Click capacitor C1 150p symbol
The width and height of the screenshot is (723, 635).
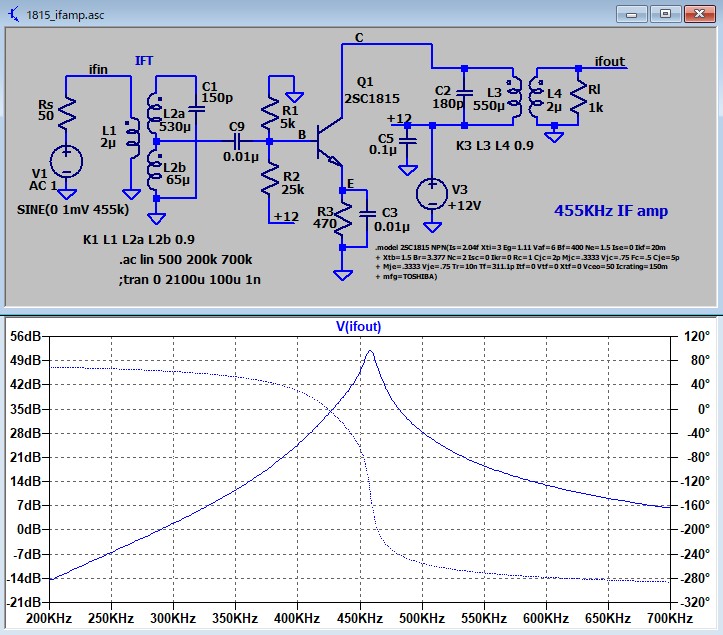point(196,110)
